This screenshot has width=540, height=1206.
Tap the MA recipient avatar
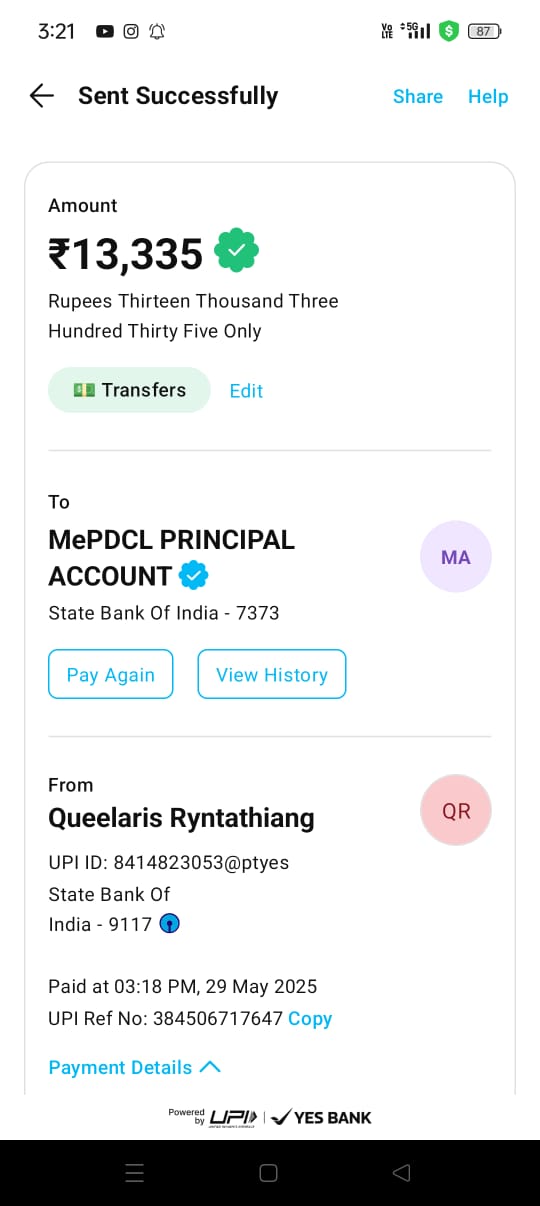(456, 557)
